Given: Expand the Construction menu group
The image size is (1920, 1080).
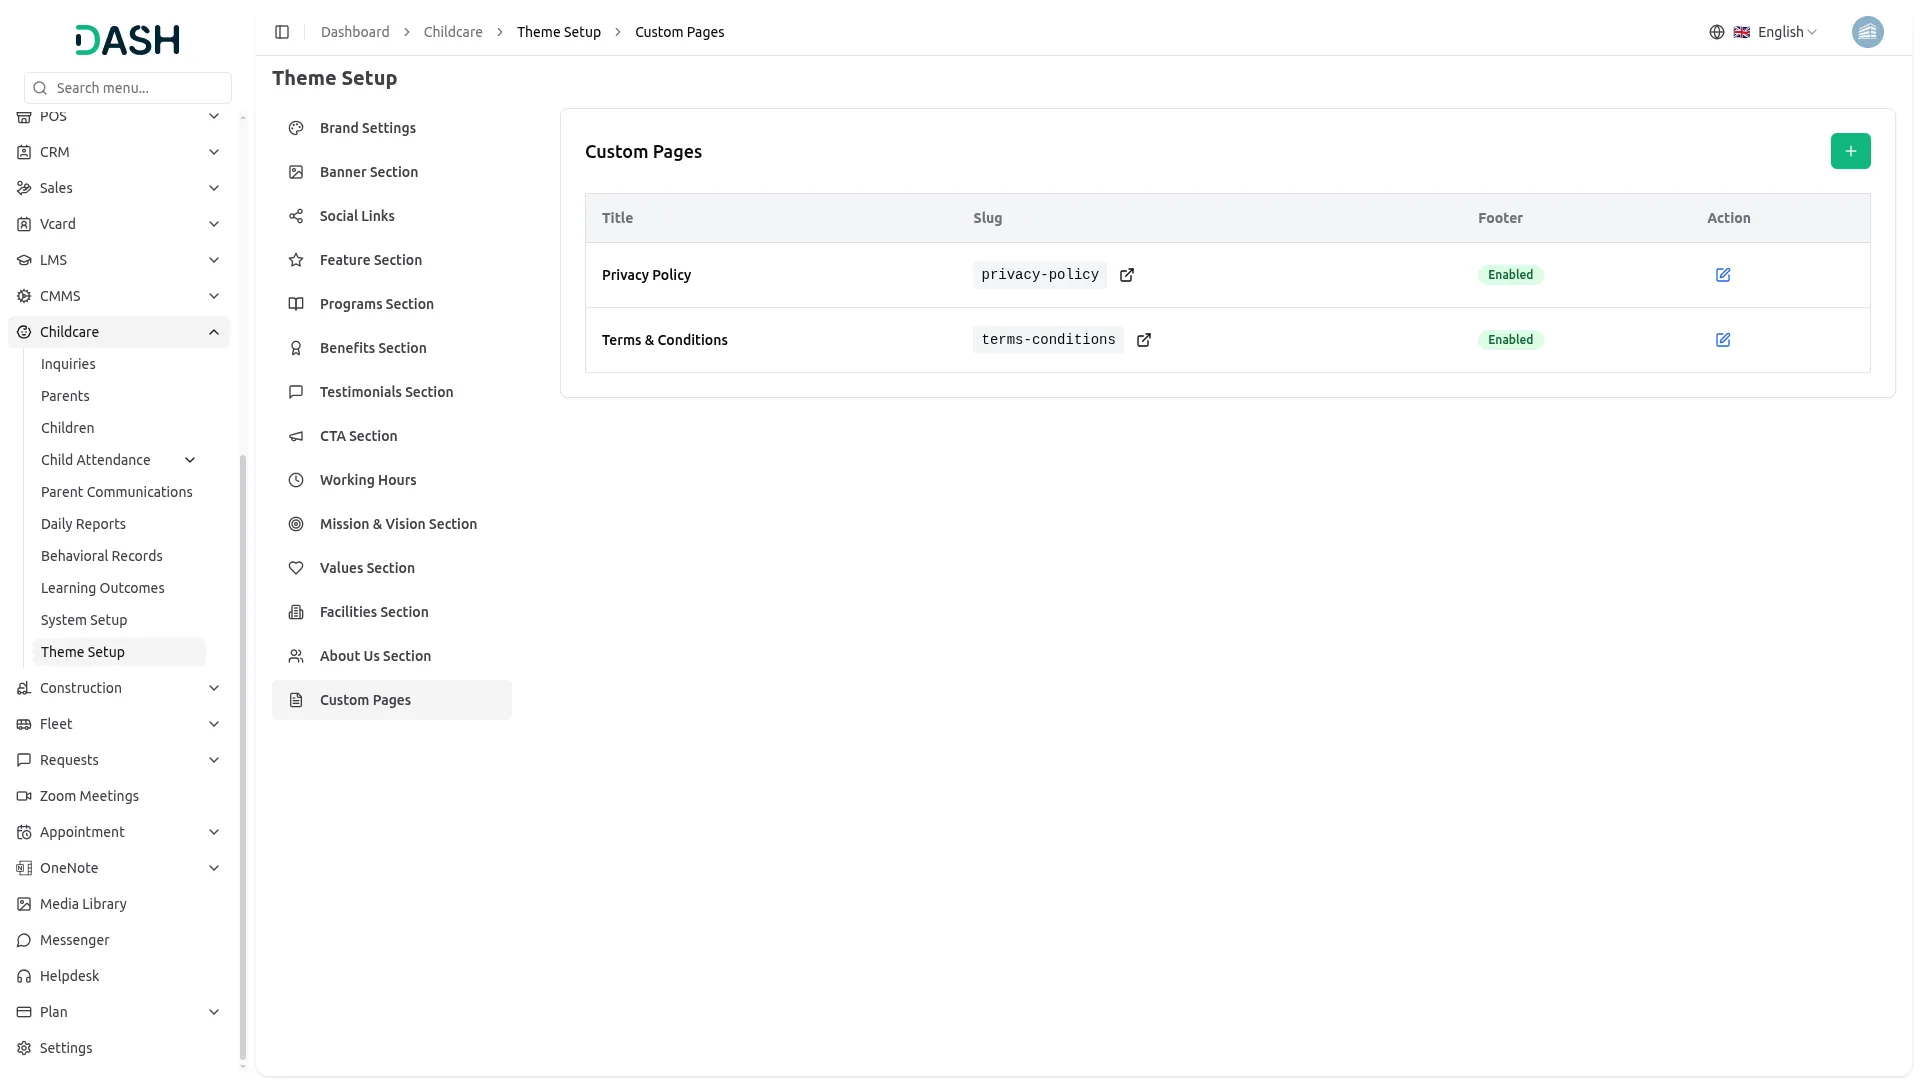Looking at the screenshot, I should [214, 688].
